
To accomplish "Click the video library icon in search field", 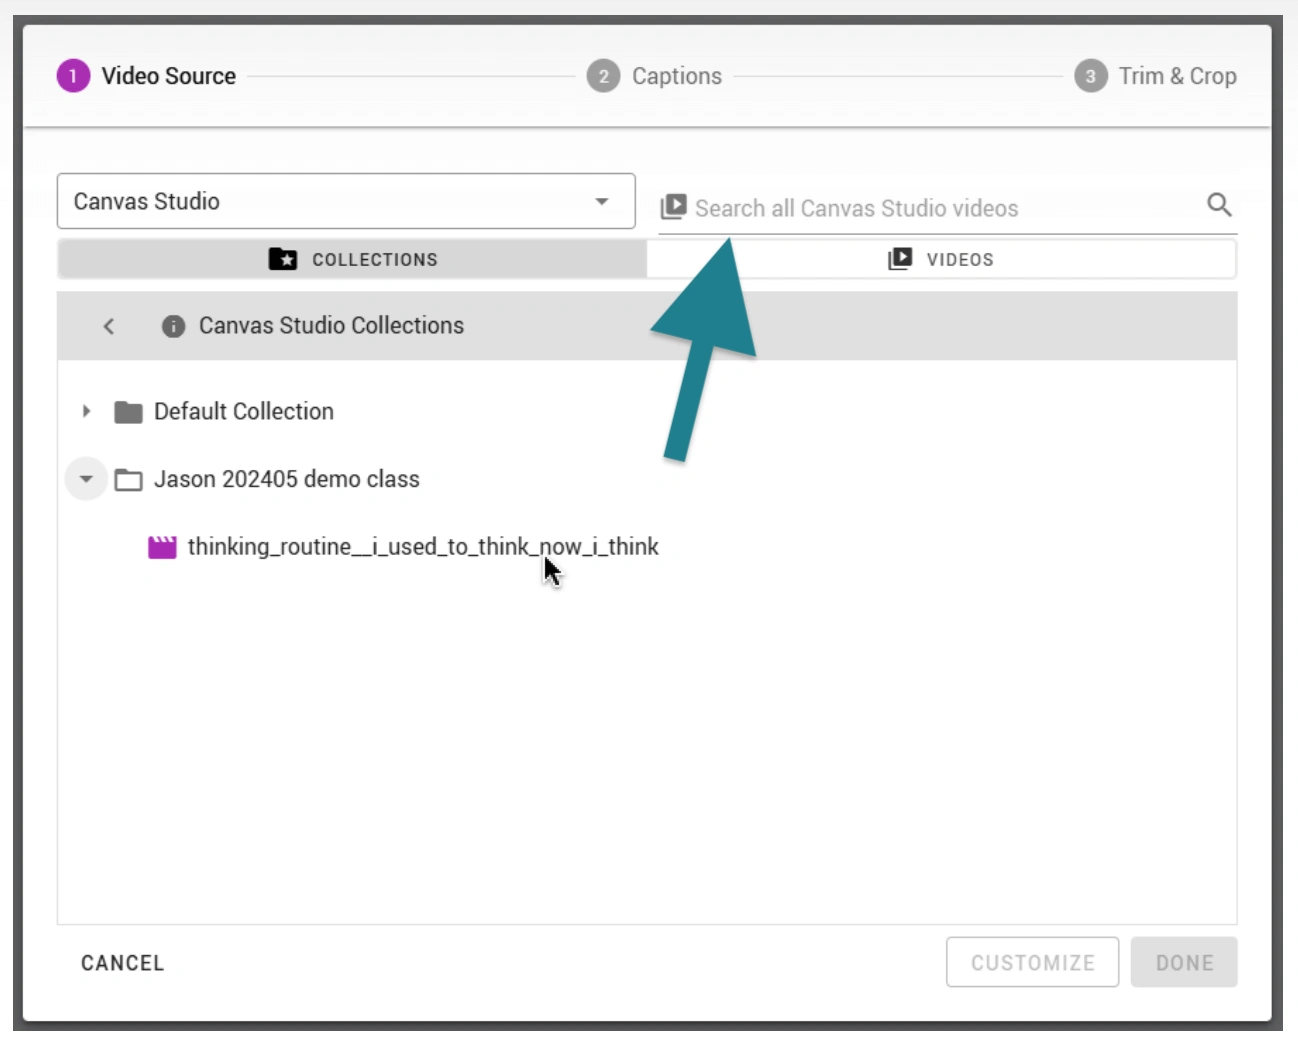I will tap(674, 207).
